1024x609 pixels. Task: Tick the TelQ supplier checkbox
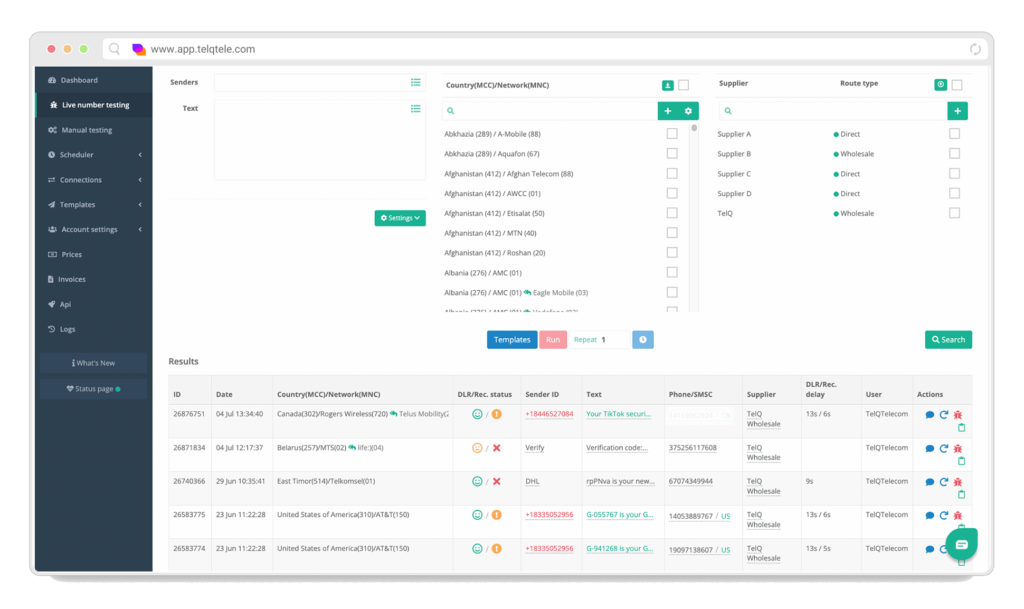coord(954,213)
